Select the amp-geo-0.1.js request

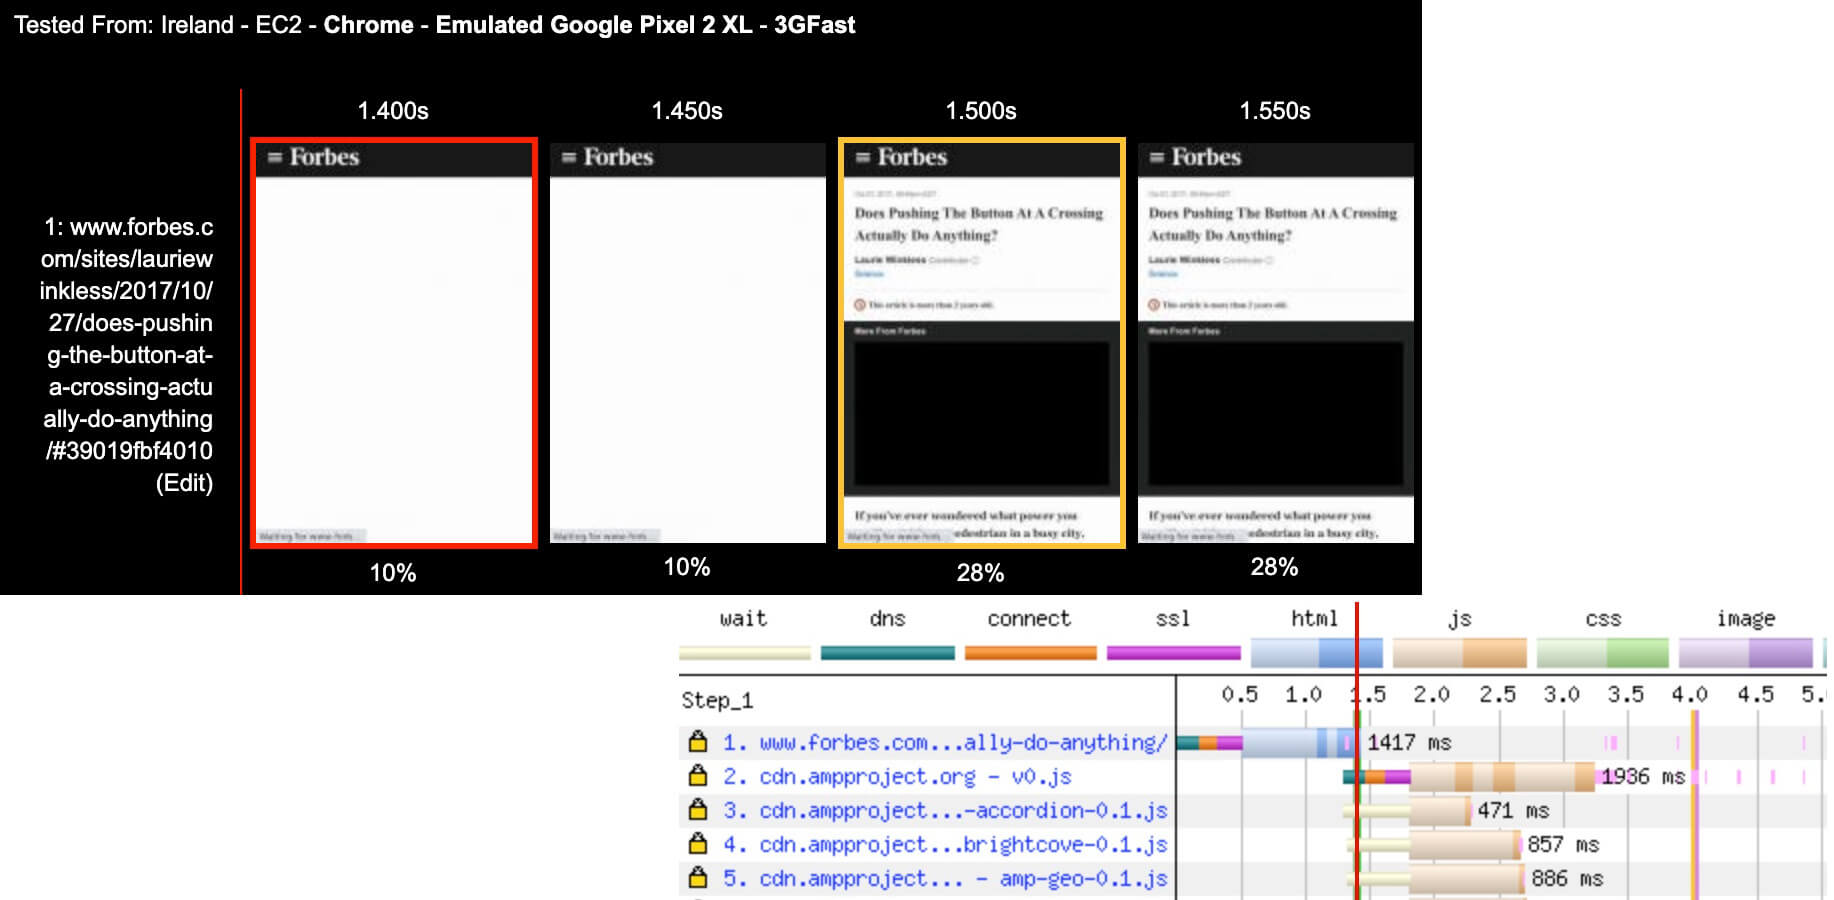coord(944,879)
